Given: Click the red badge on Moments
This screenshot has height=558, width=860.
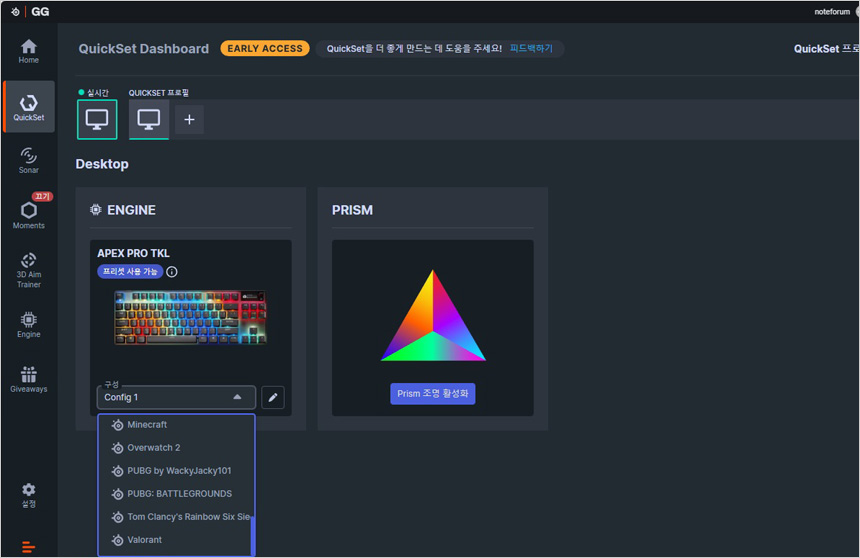Looking at the screenshot, I should point(42,196).
